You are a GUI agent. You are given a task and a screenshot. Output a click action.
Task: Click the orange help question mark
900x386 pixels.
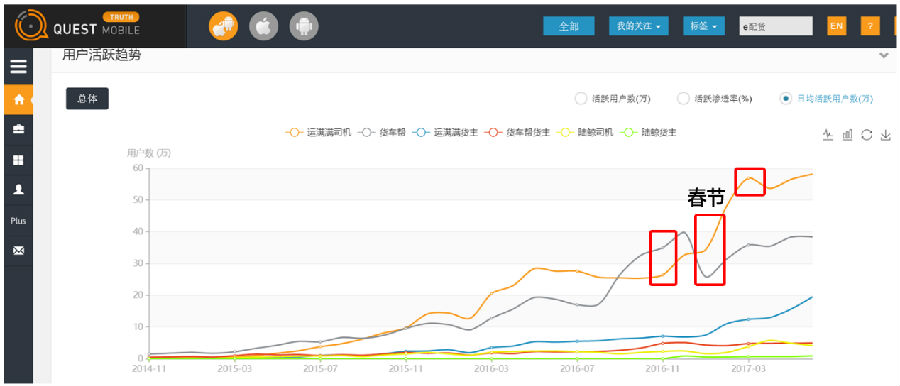(870, 26)
